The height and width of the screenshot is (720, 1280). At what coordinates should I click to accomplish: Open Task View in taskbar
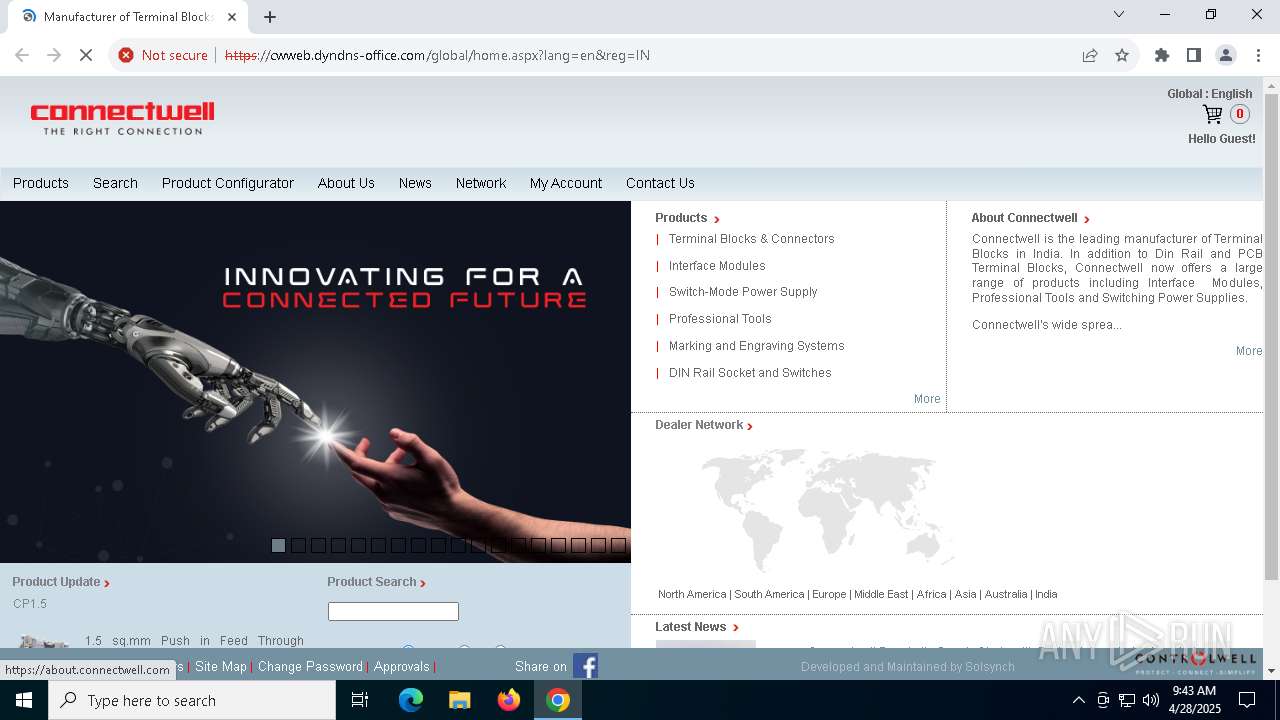click(x=360, y=700)
